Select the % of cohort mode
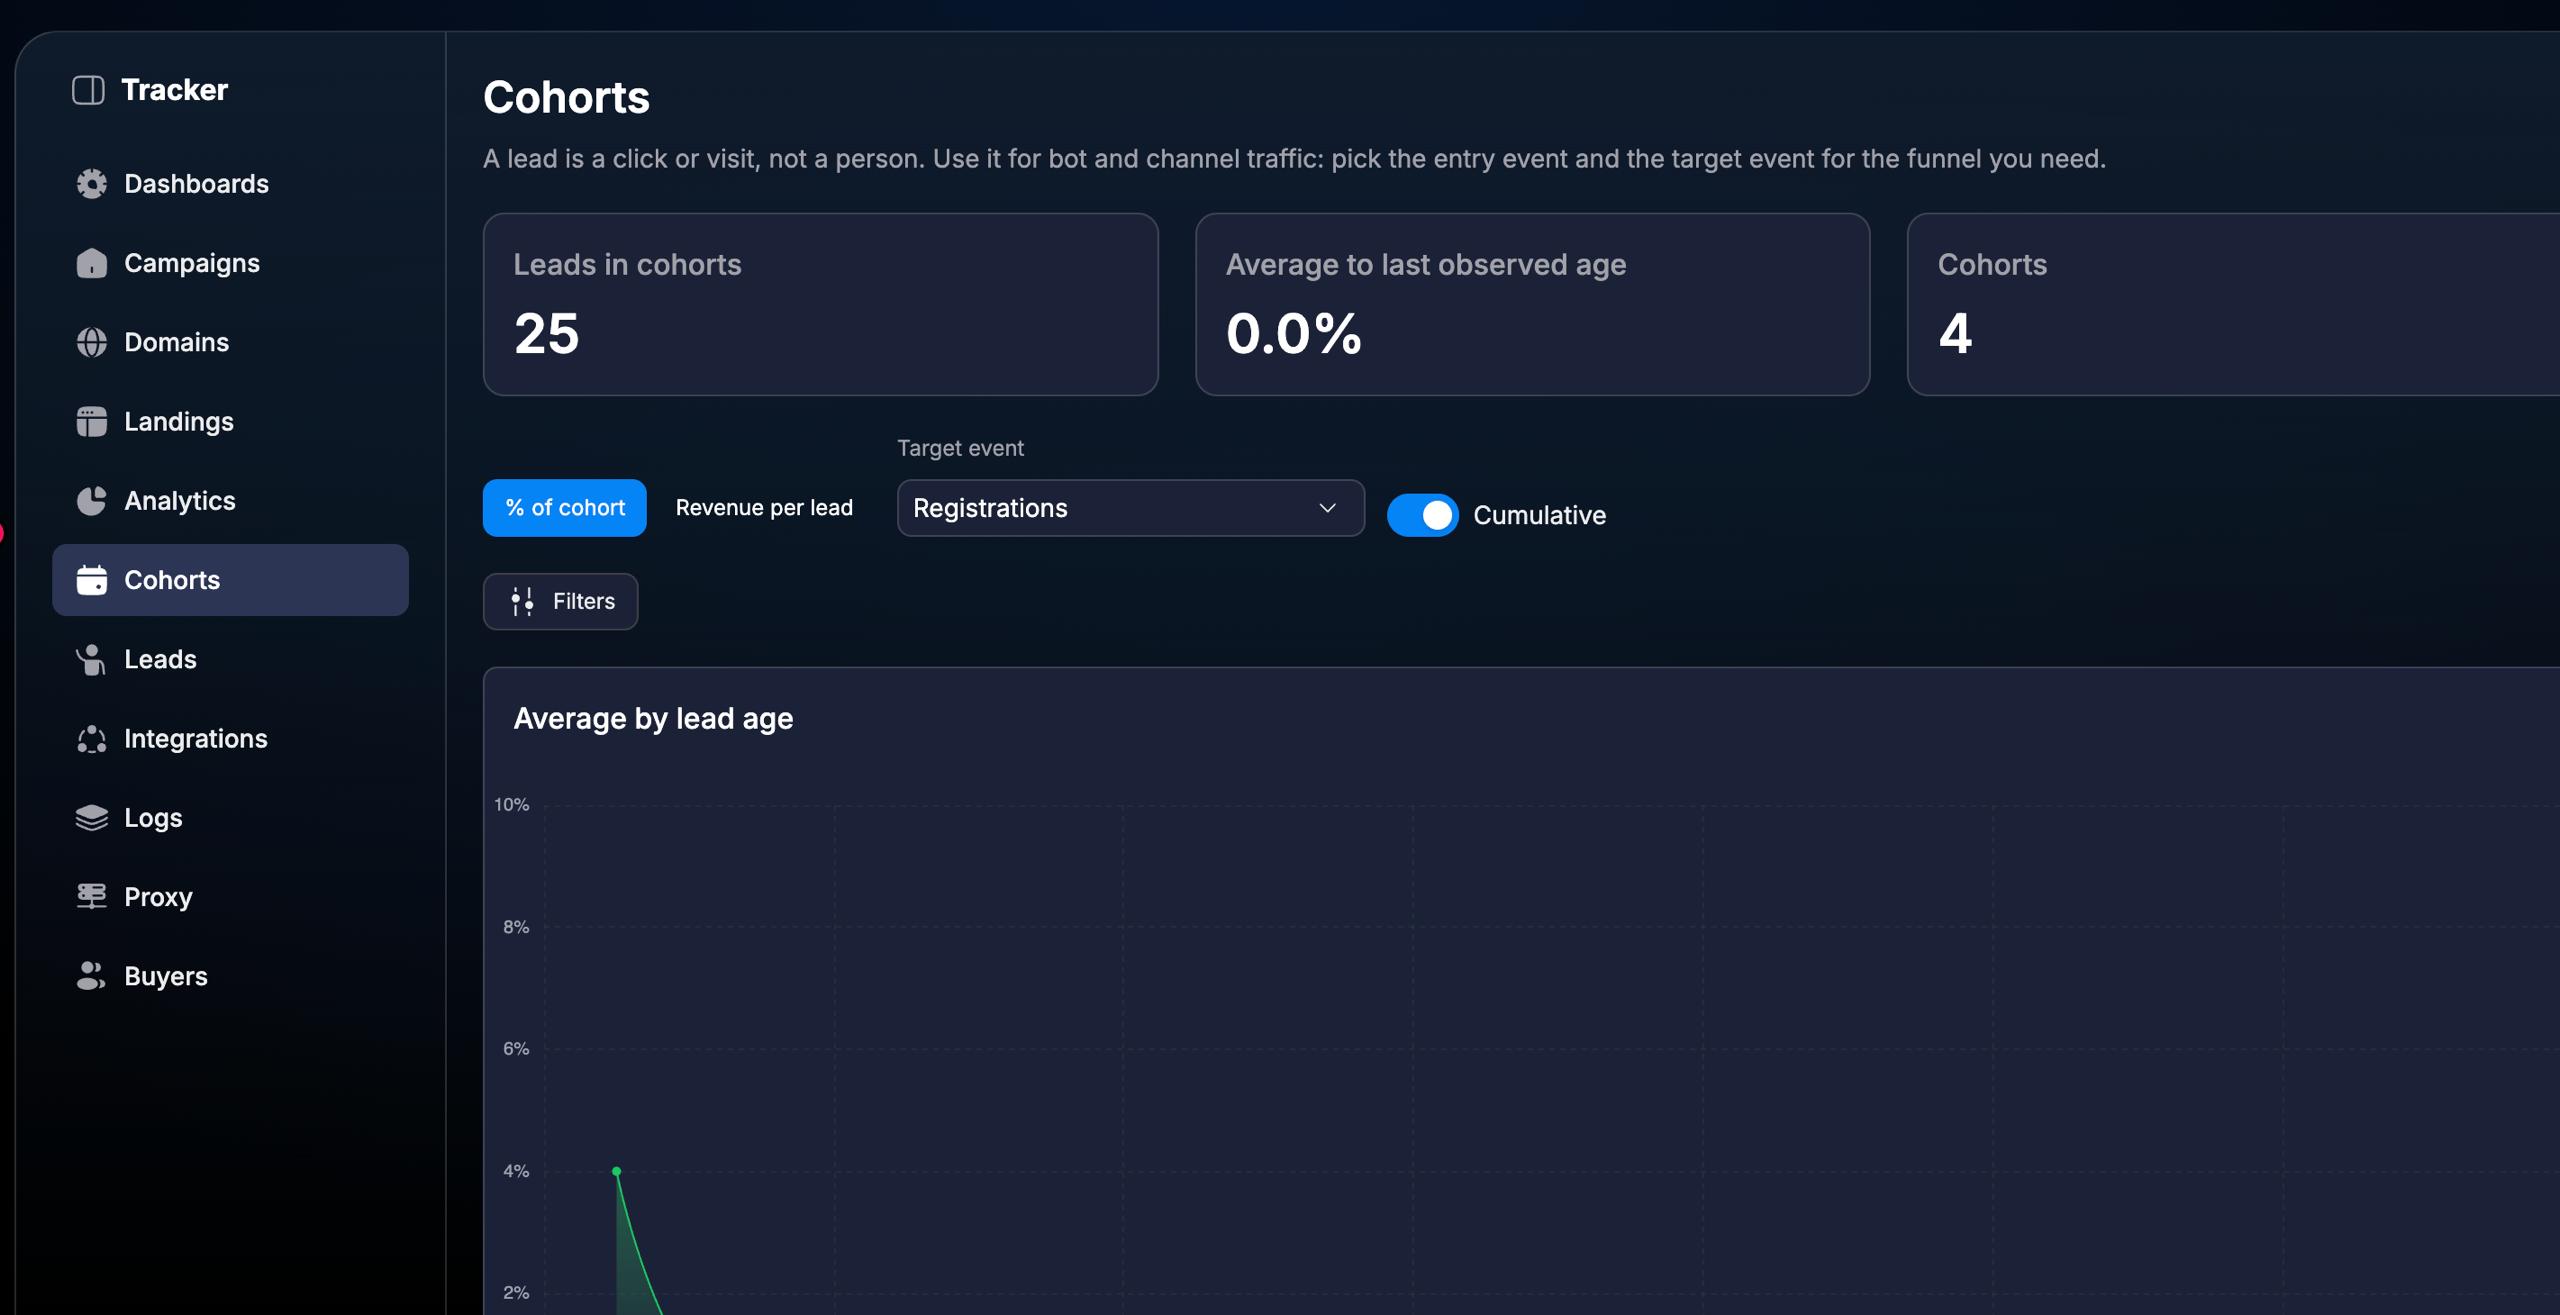Viewport: 2560px width, 1315px height. (564, 508)
